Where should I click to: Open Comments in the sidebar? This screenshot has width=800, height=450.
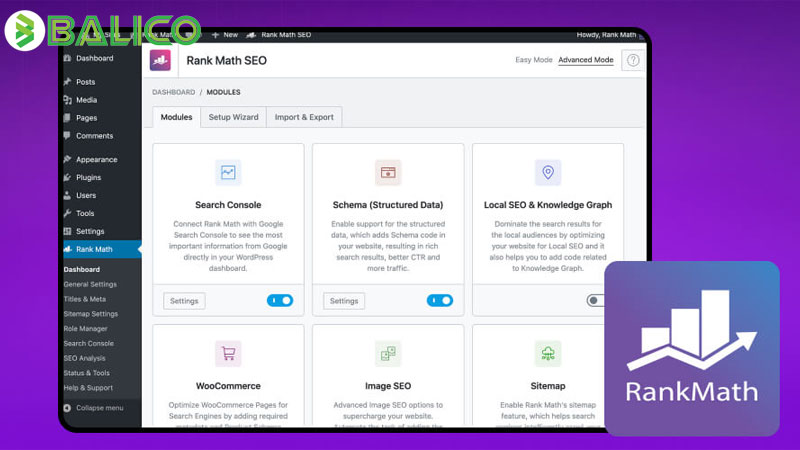(94, 136)
